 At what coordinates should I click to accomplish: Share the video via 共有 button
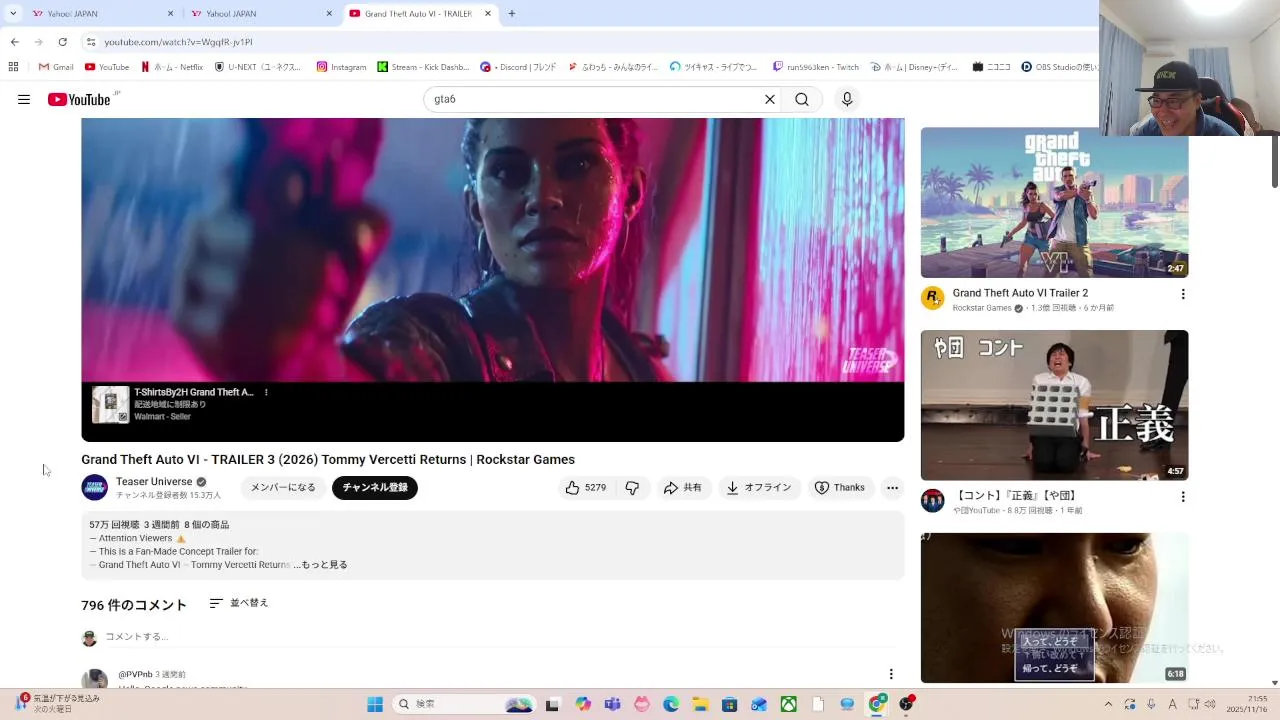[x=683, y=488]
